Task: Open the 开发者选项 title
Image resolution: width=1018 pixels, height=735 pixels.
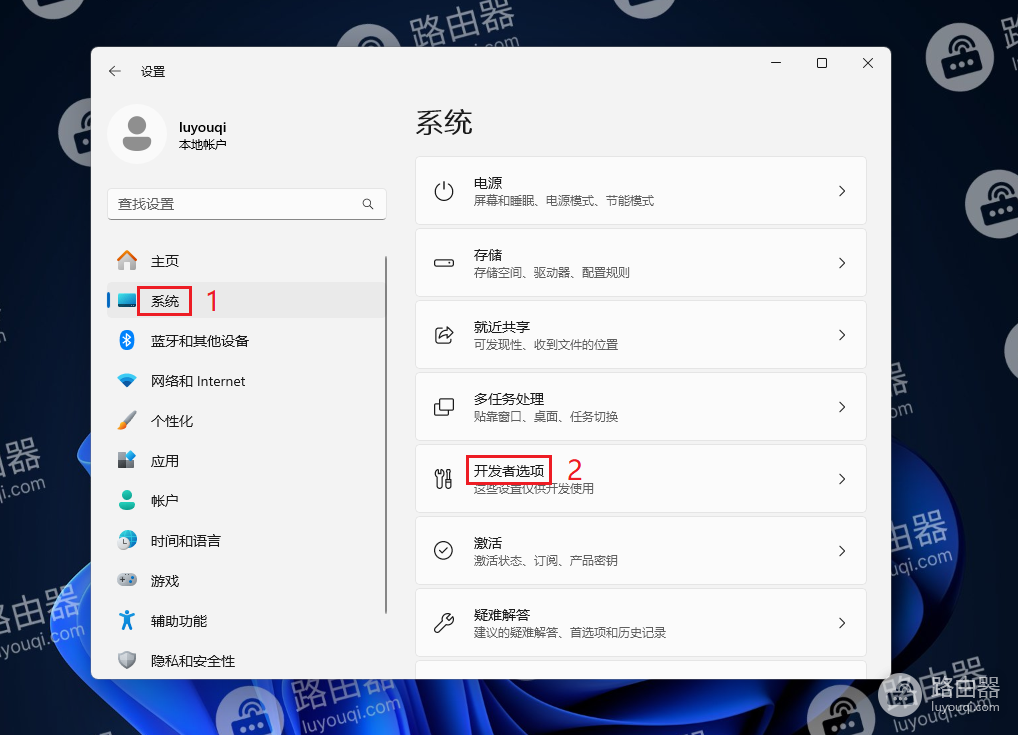Action: click(x=509, y=471)
